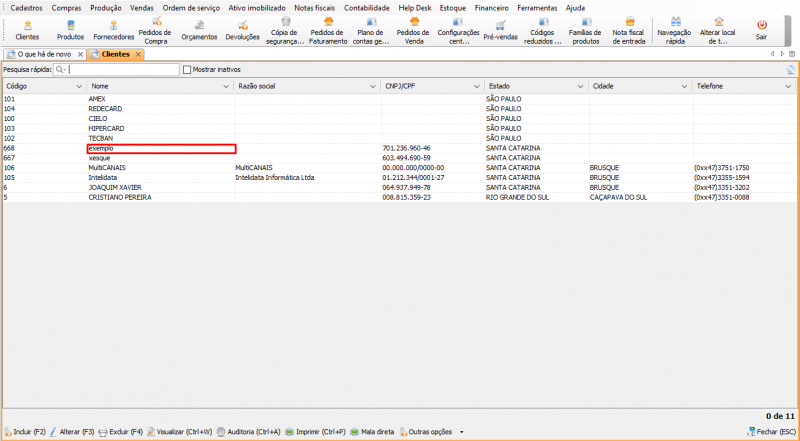Click the Mala direta button

[372, 432]
